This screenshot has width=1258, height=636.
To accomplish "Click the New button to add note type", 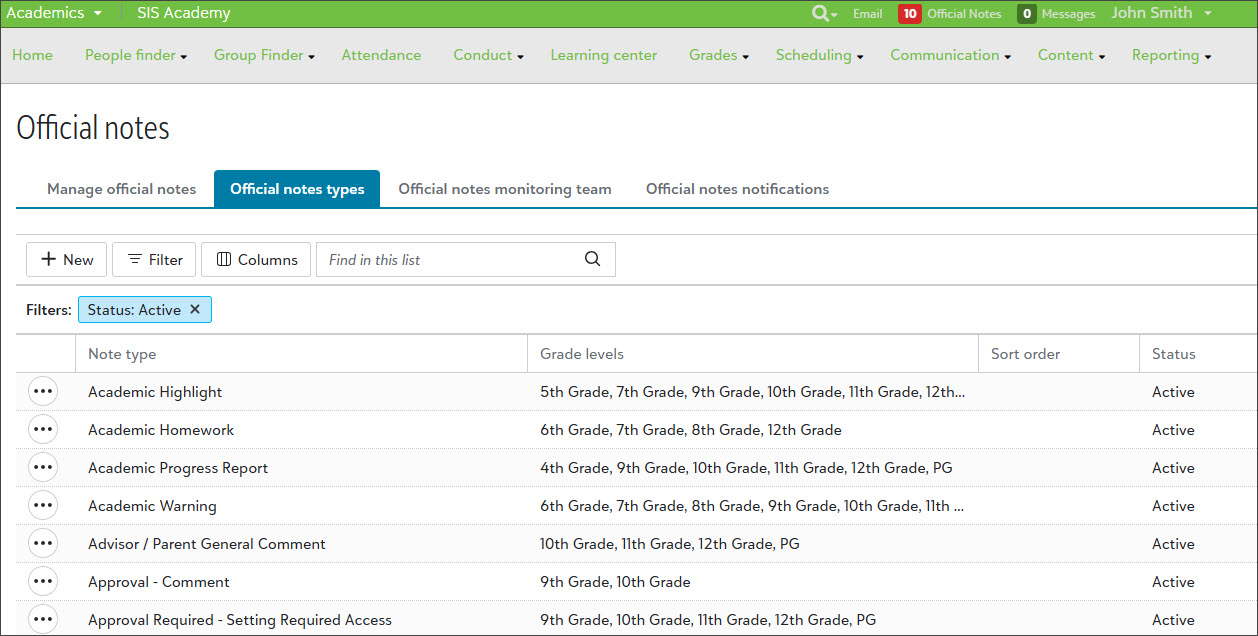I will [x=67, y=260].
